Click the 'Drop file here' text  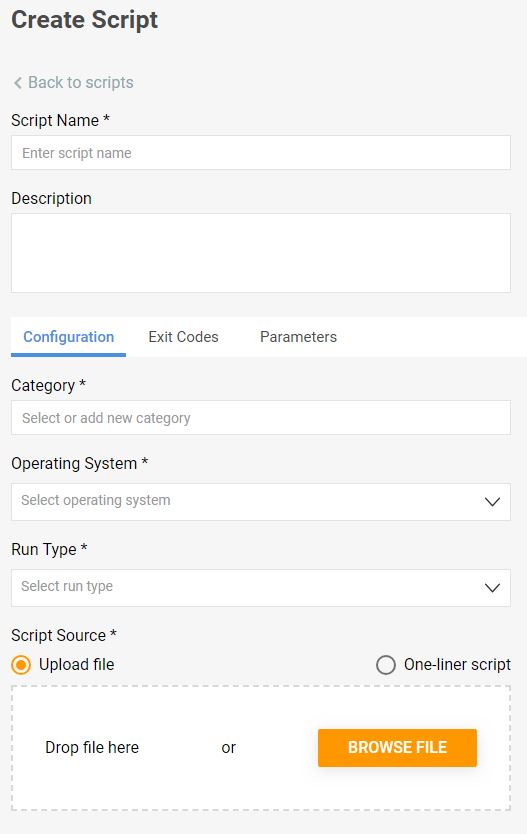pos(92,747)
